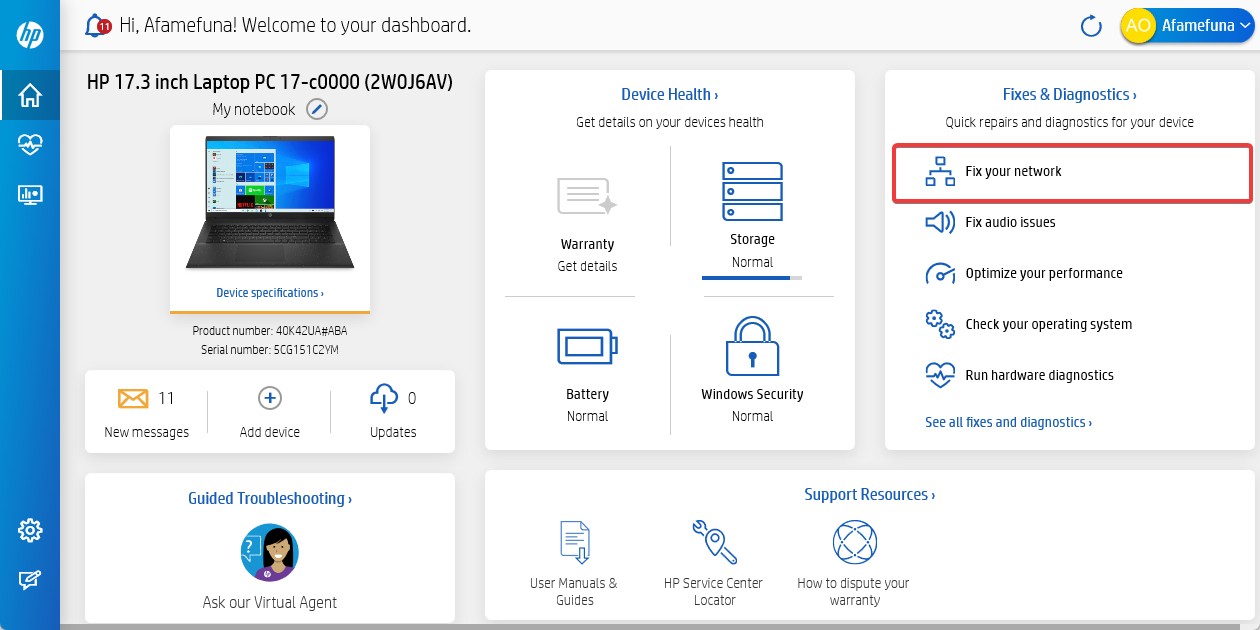
Task: Click the HP 17.3 inch Laptop PC title
Action: (270, 82)
